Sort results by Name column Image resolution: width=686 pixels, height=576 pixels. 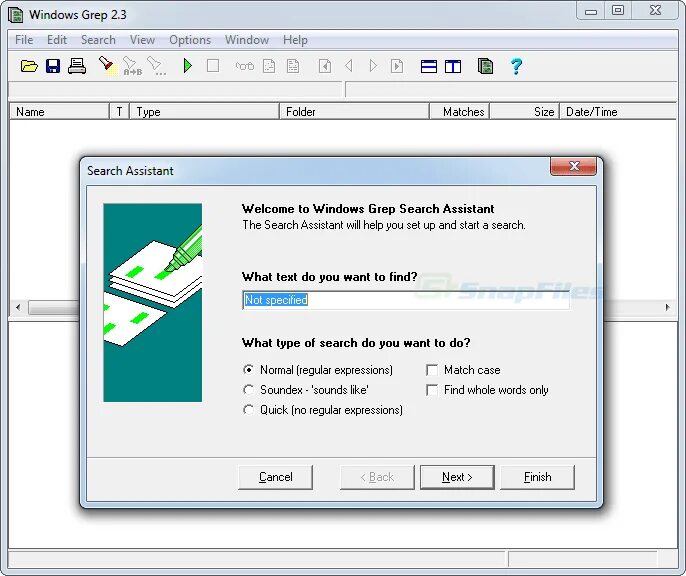pos(60,112)
